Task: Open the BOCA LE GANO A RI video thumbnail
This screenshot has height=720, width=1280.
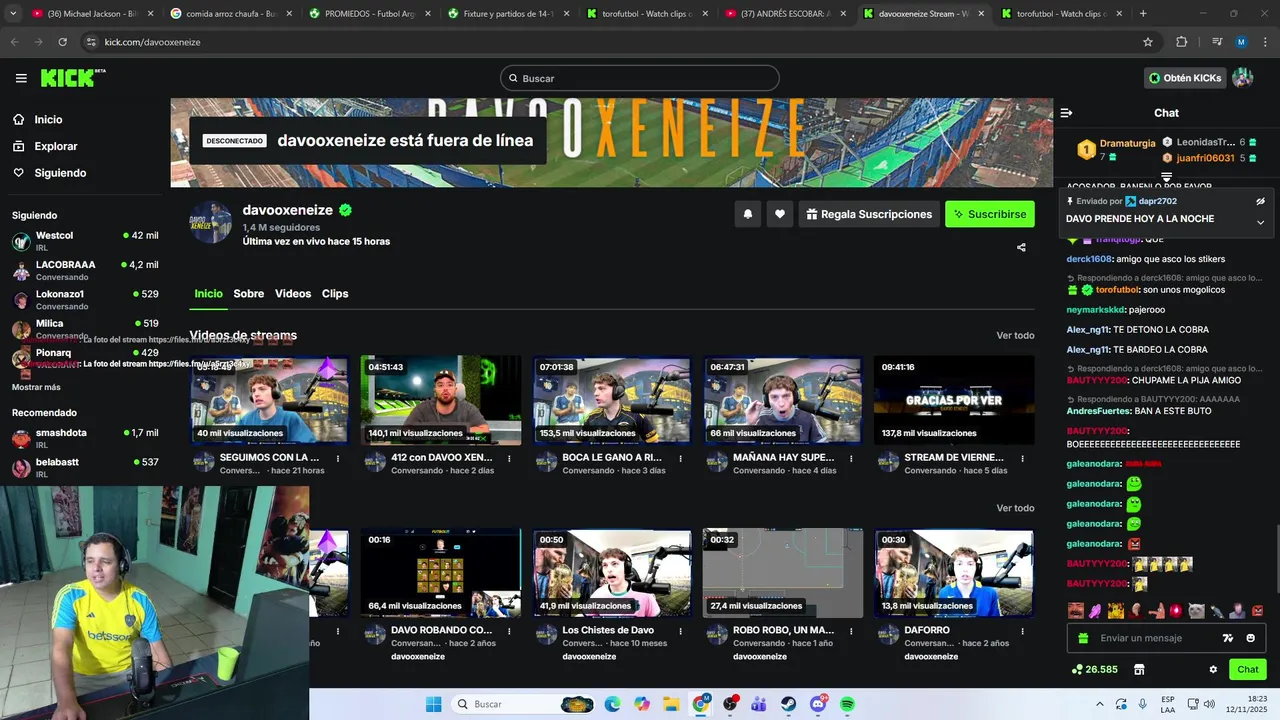Action: click(612, 400)
